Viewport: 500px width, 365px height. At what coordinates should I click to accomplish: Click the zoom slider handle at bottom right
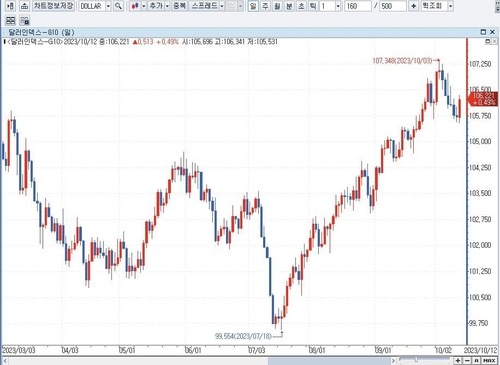[x=416, y=360]
